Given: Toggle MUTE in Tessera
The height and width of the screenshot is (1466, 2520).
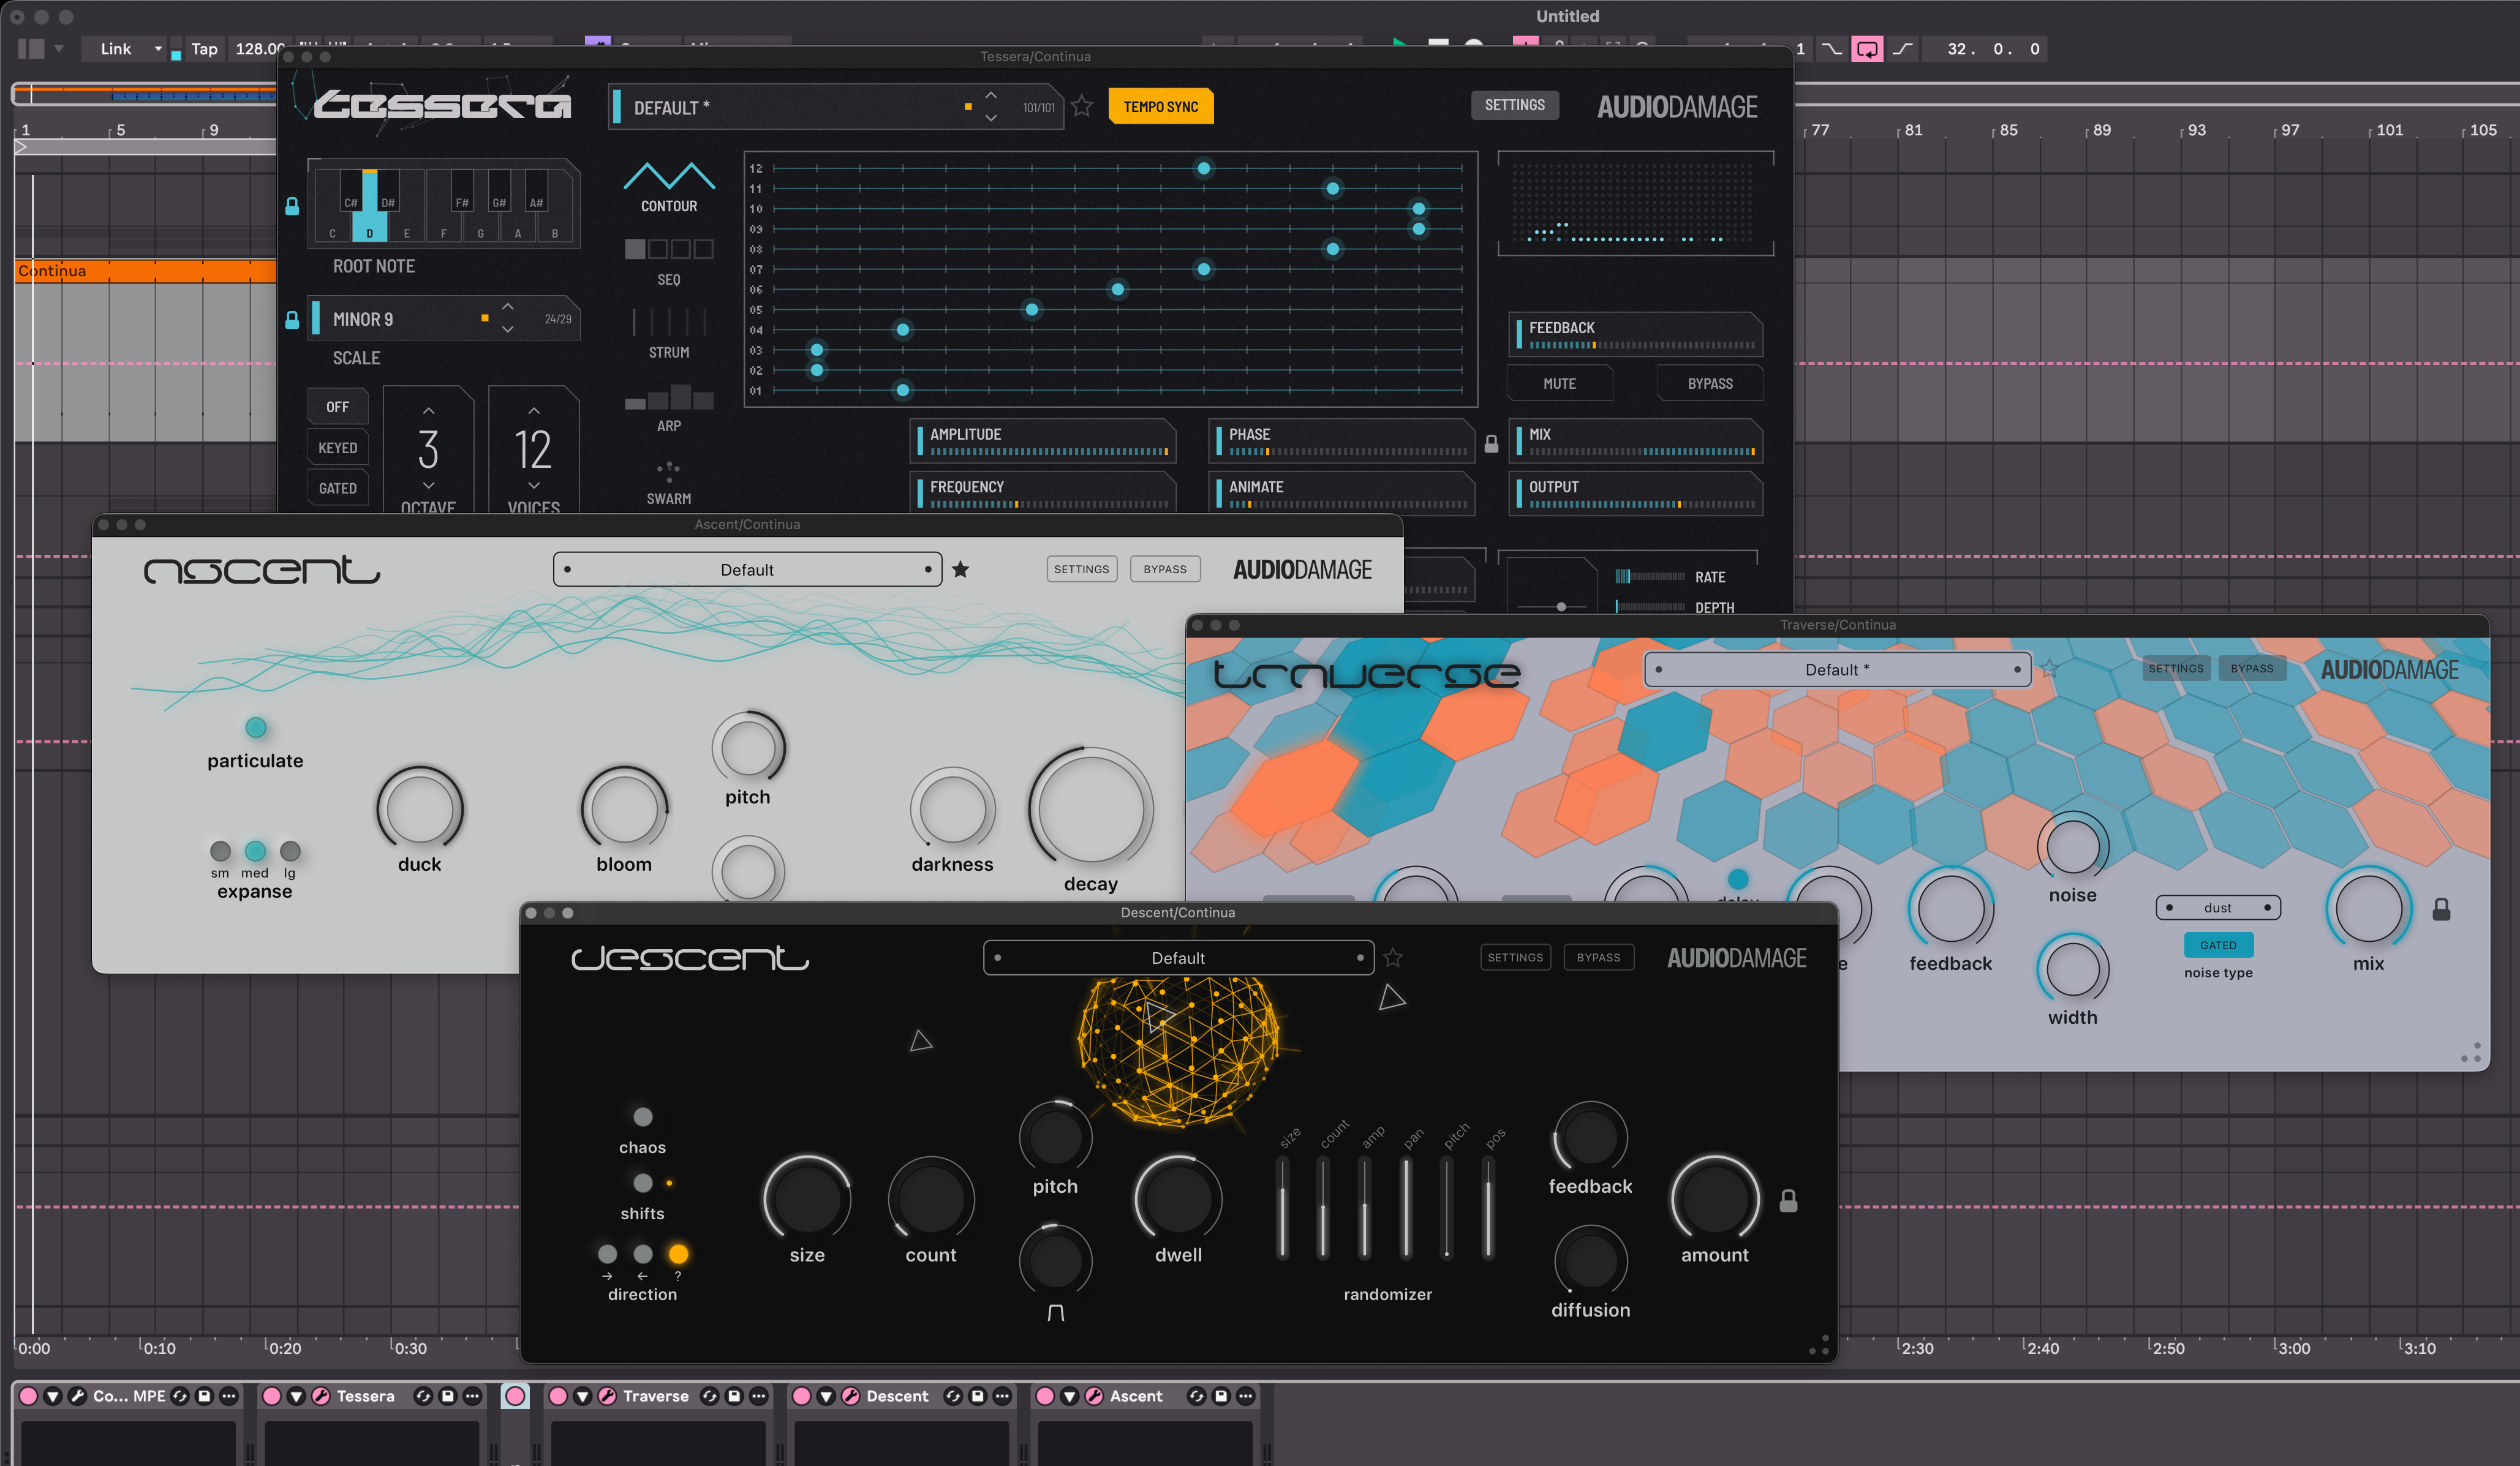Looking at the screenshot, I should pos(1559,383).
